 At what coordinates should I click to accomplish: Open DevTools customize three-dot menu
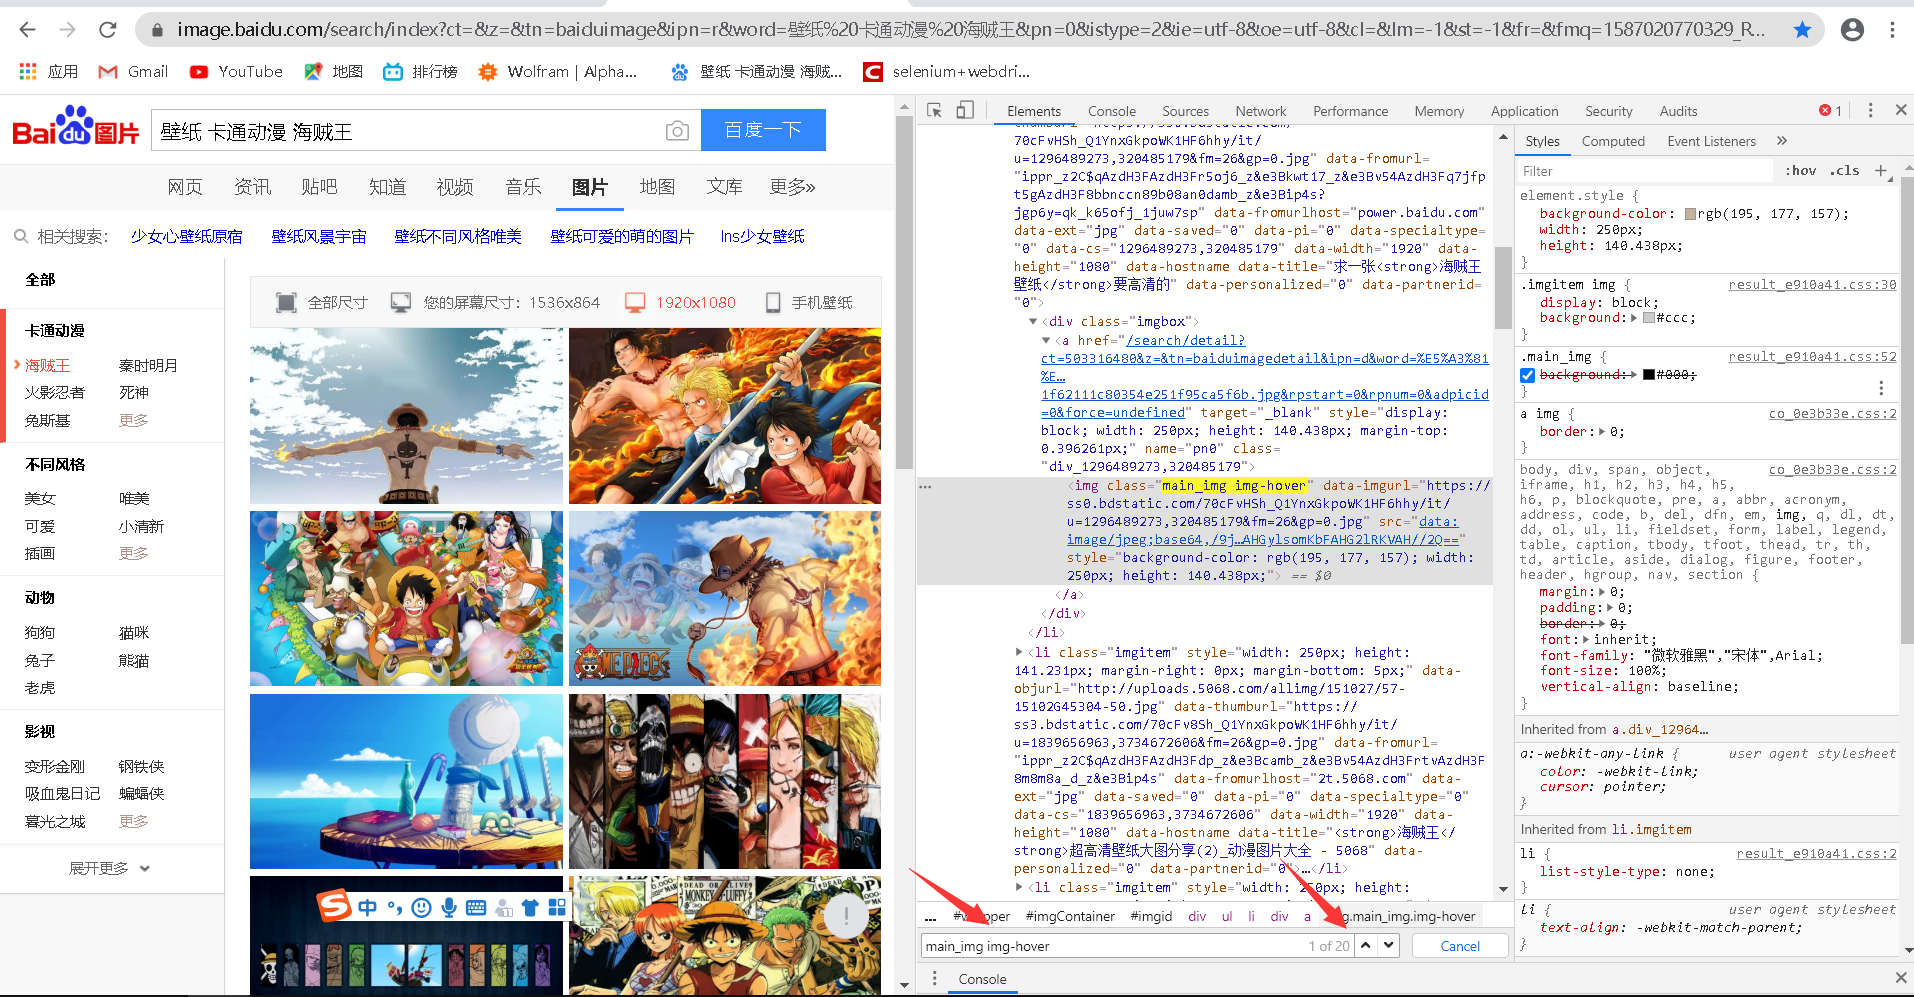[1870, 110]
